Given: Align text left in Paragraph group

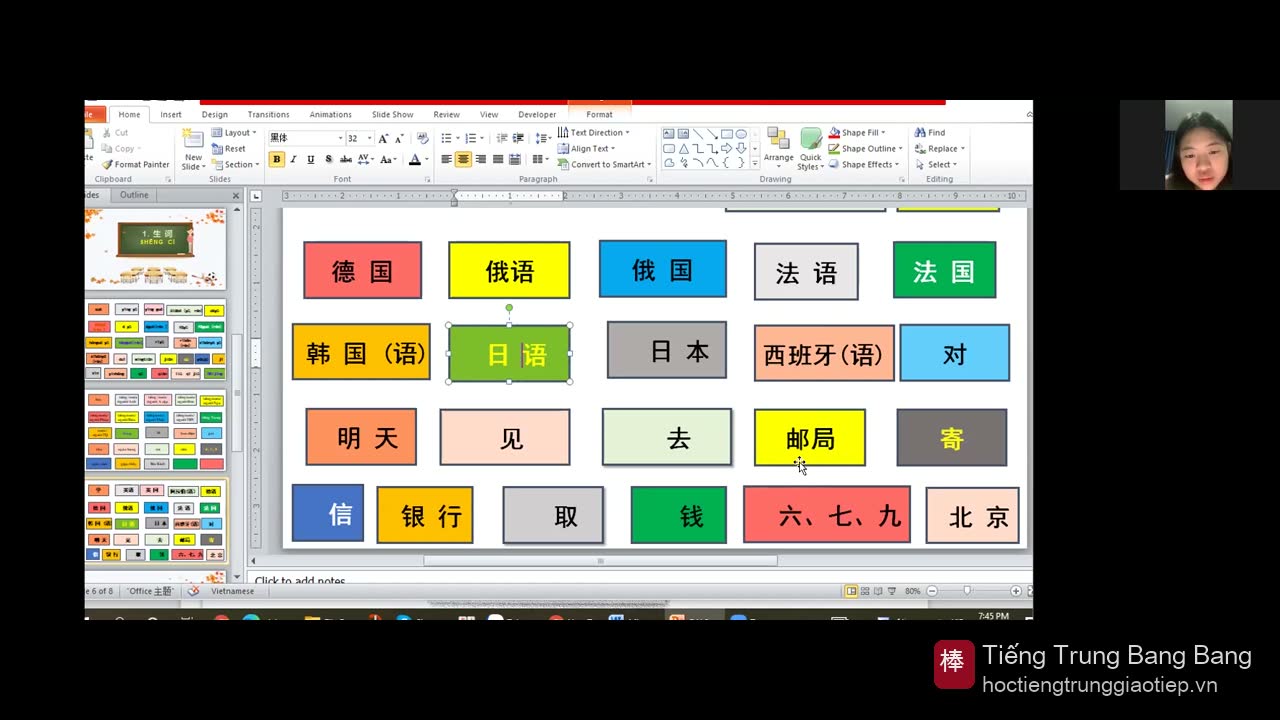Looking at the screenshot, I should [x=446, y=160].
